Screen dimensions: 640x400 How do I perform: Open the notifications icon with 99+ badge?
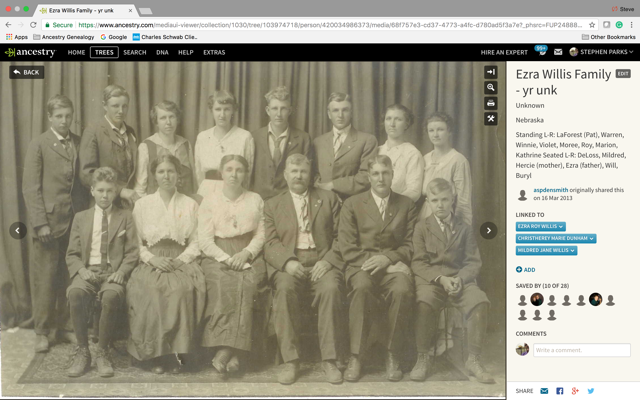coord(542,51)
